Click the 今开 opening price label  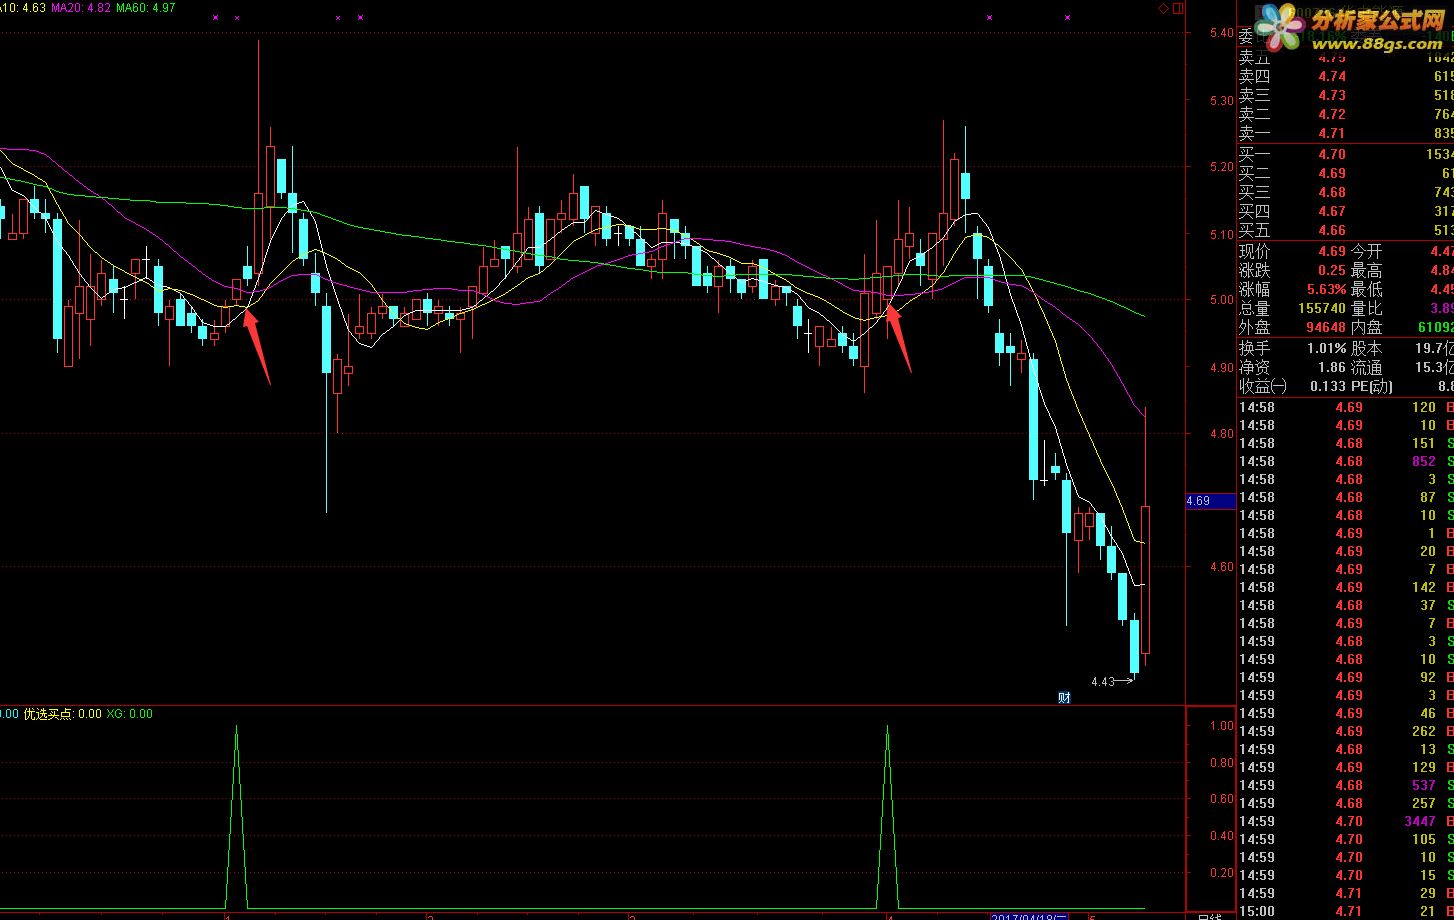(1367, 251)
